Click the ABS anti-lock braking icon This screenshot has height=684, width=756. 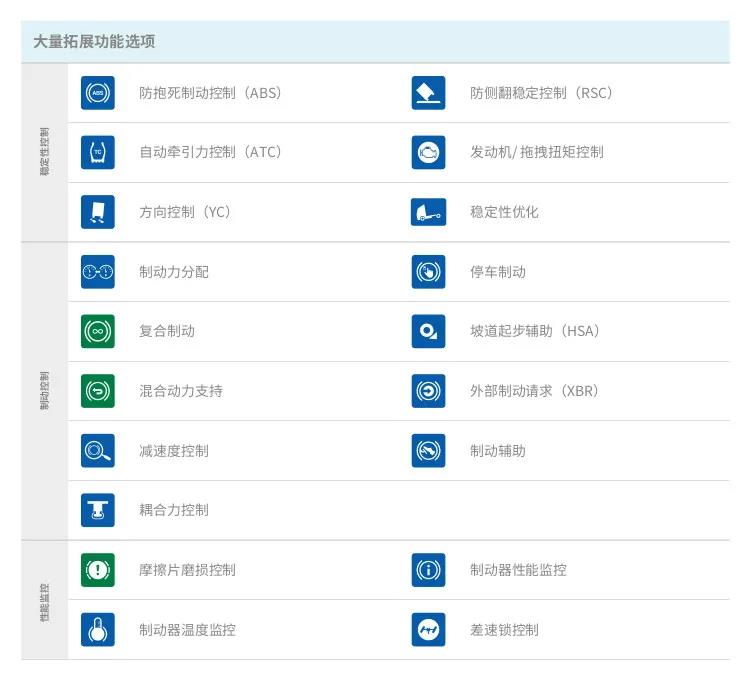98,93
